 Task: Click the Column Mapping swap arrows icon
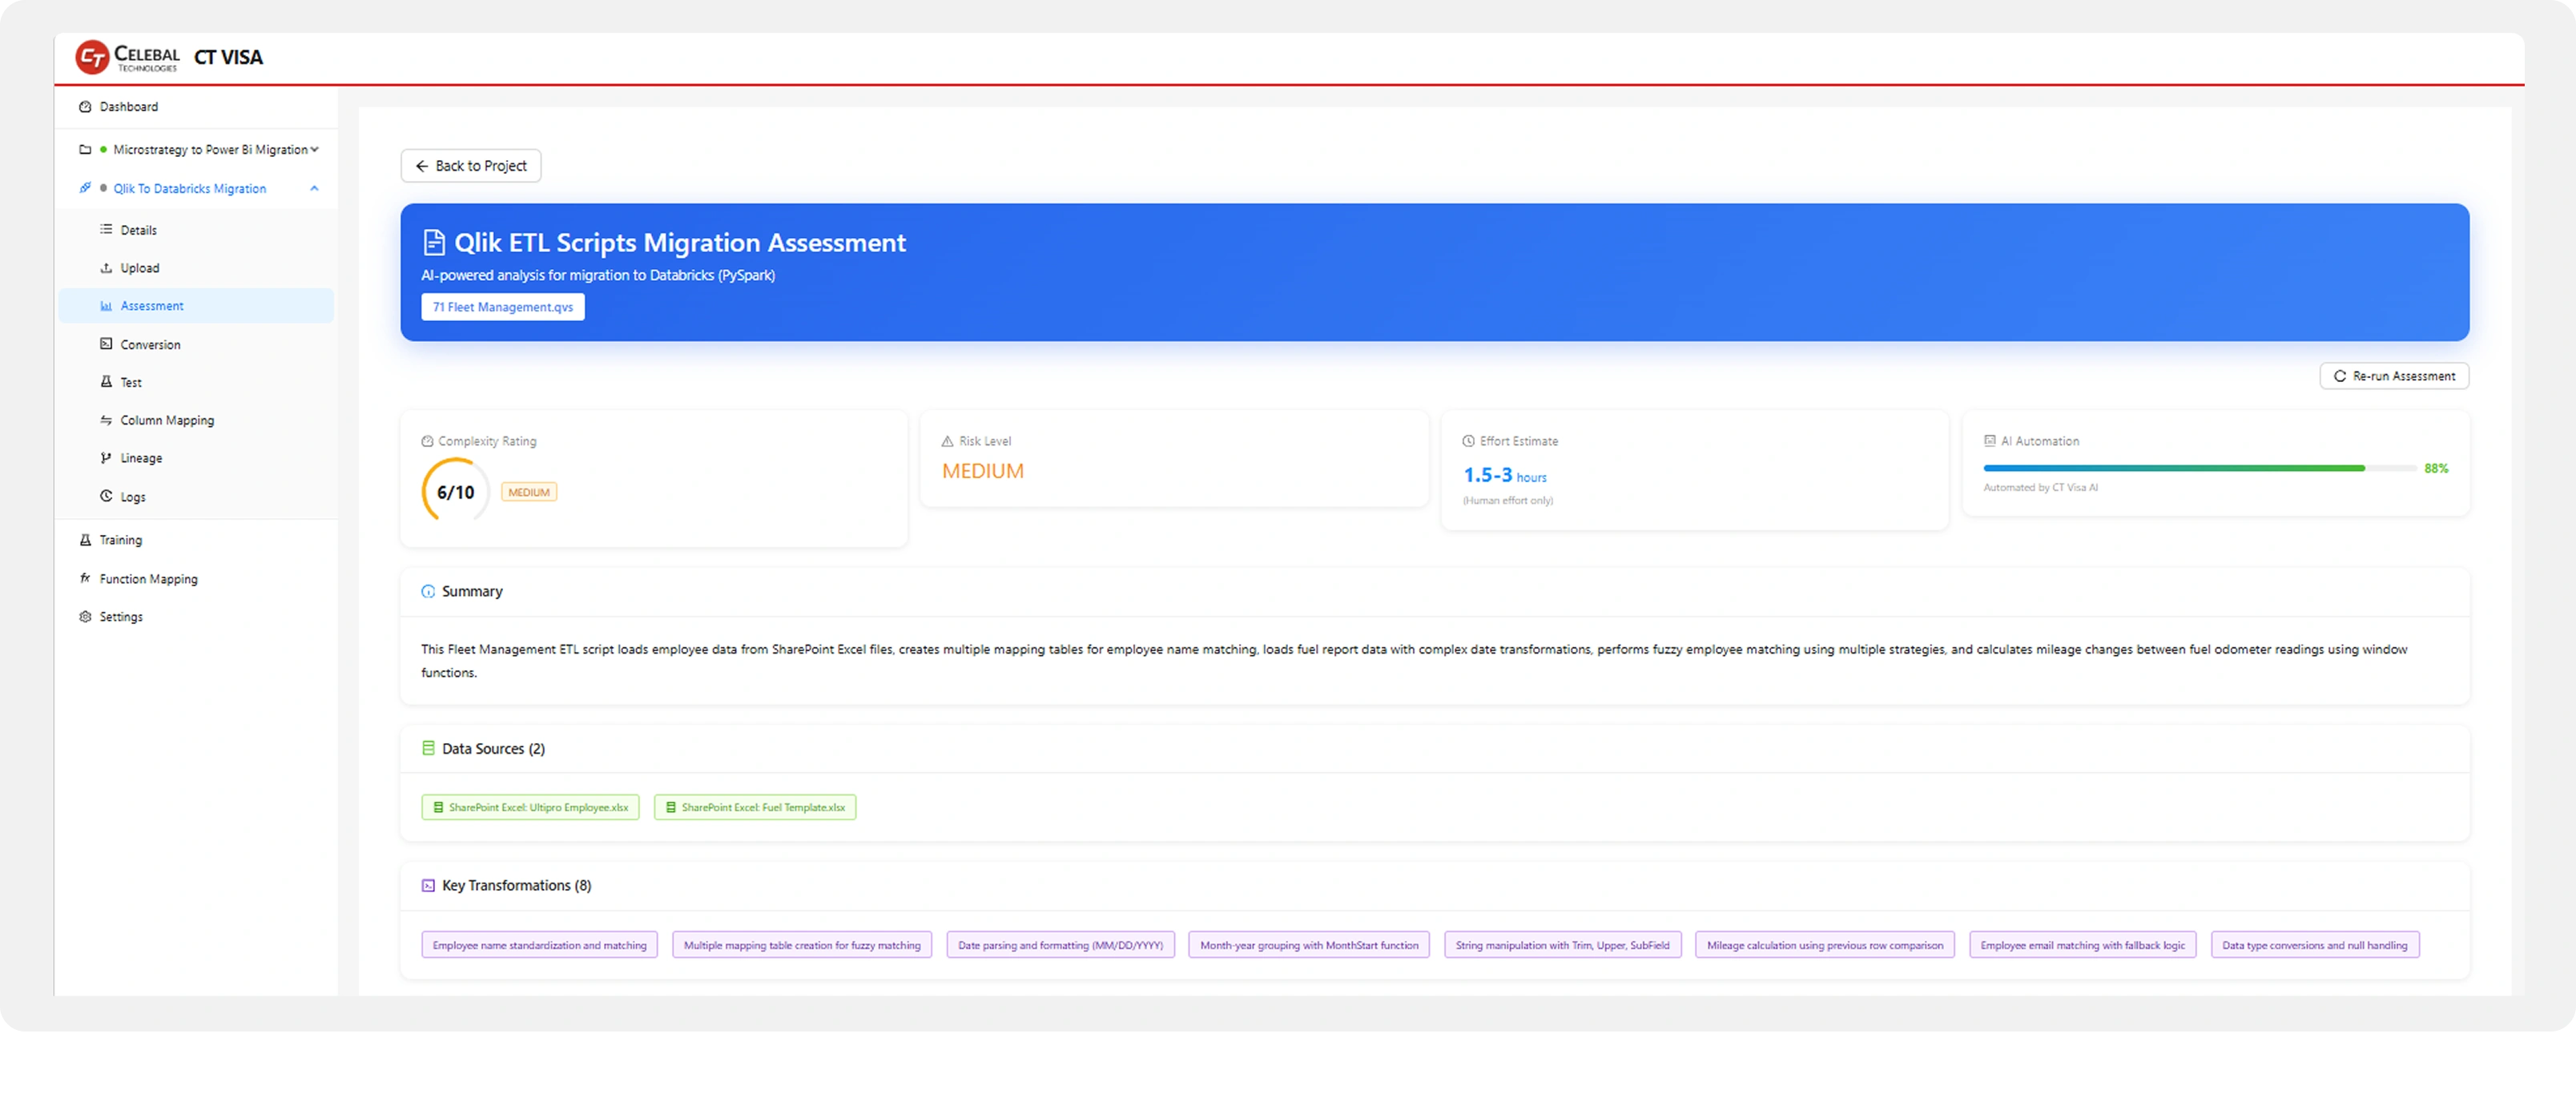[106, 421]
